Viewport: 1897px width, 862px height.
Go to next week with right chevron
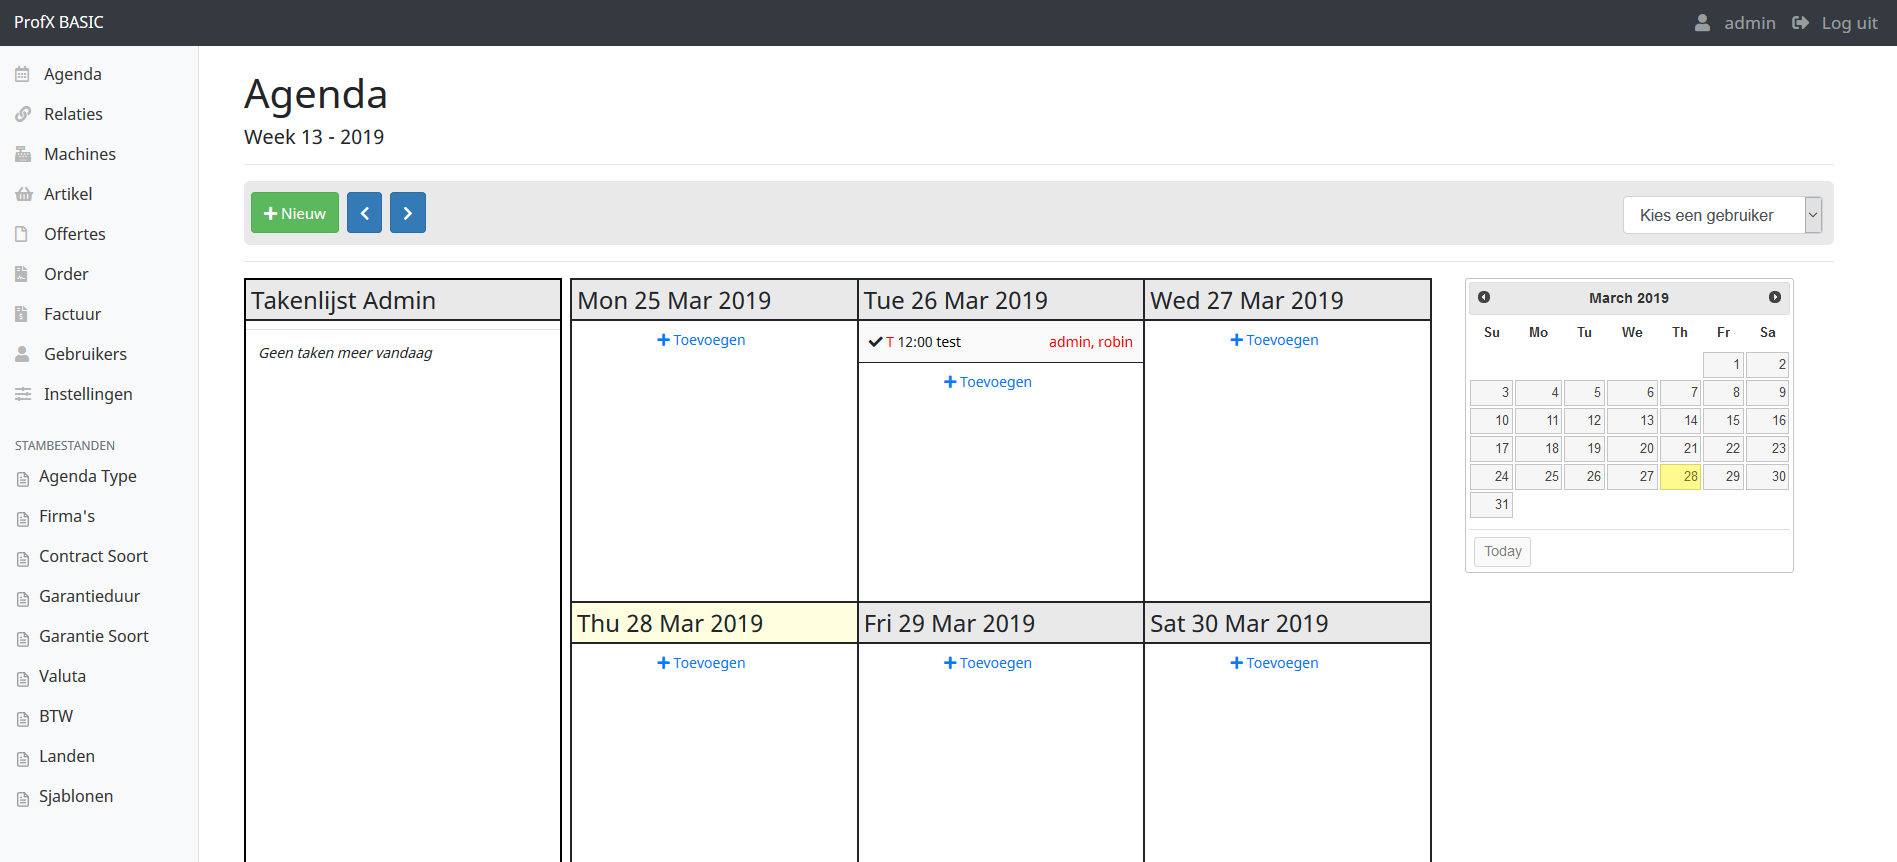tap(408, 213)
